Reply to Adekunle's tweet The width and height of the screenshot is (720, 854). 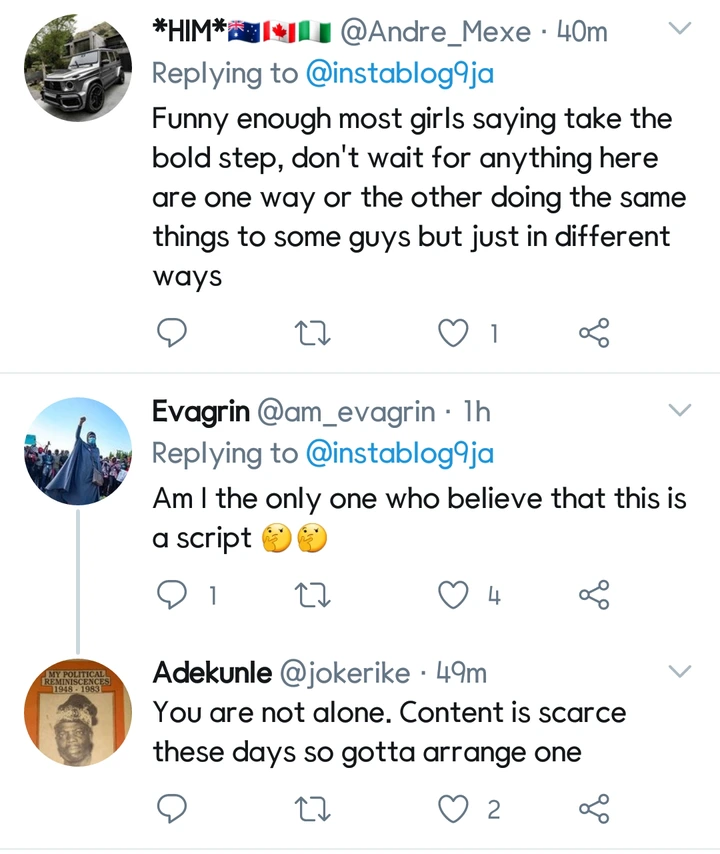[x=173, y=808]
